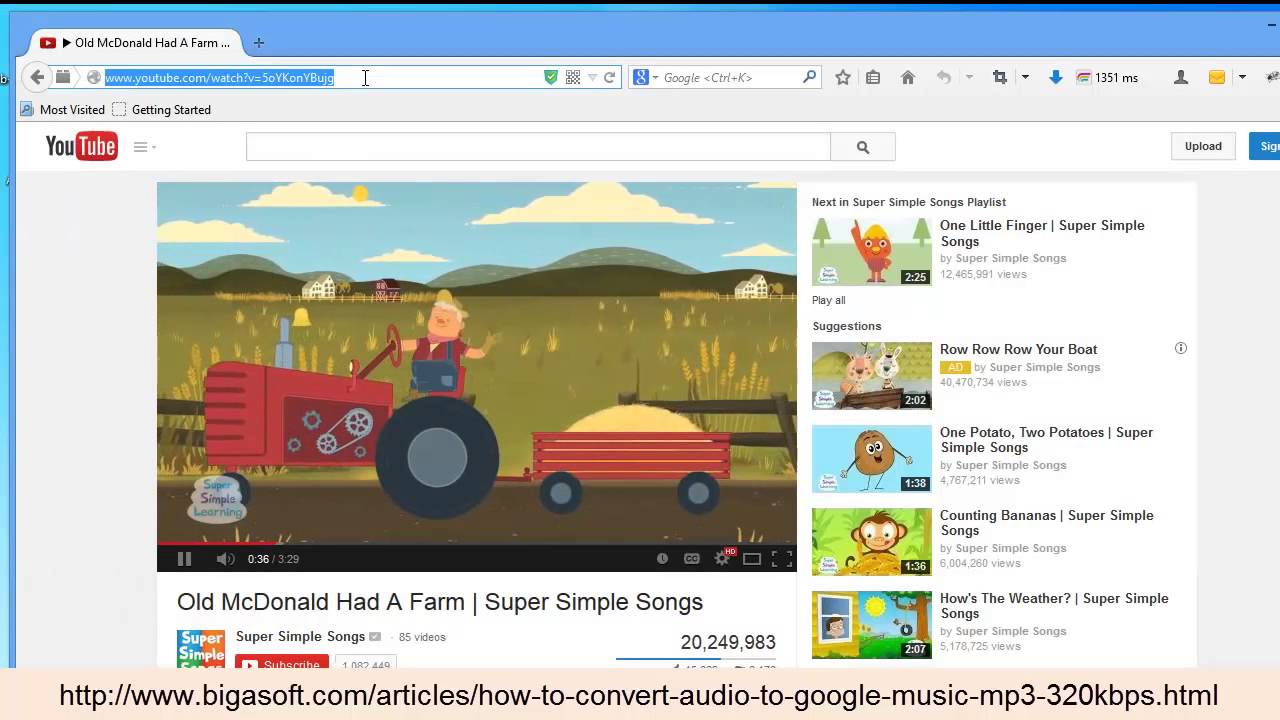Open a new browser tab with plus
Viewport: 1280px width, 720px height.
(x=259, y=43)
